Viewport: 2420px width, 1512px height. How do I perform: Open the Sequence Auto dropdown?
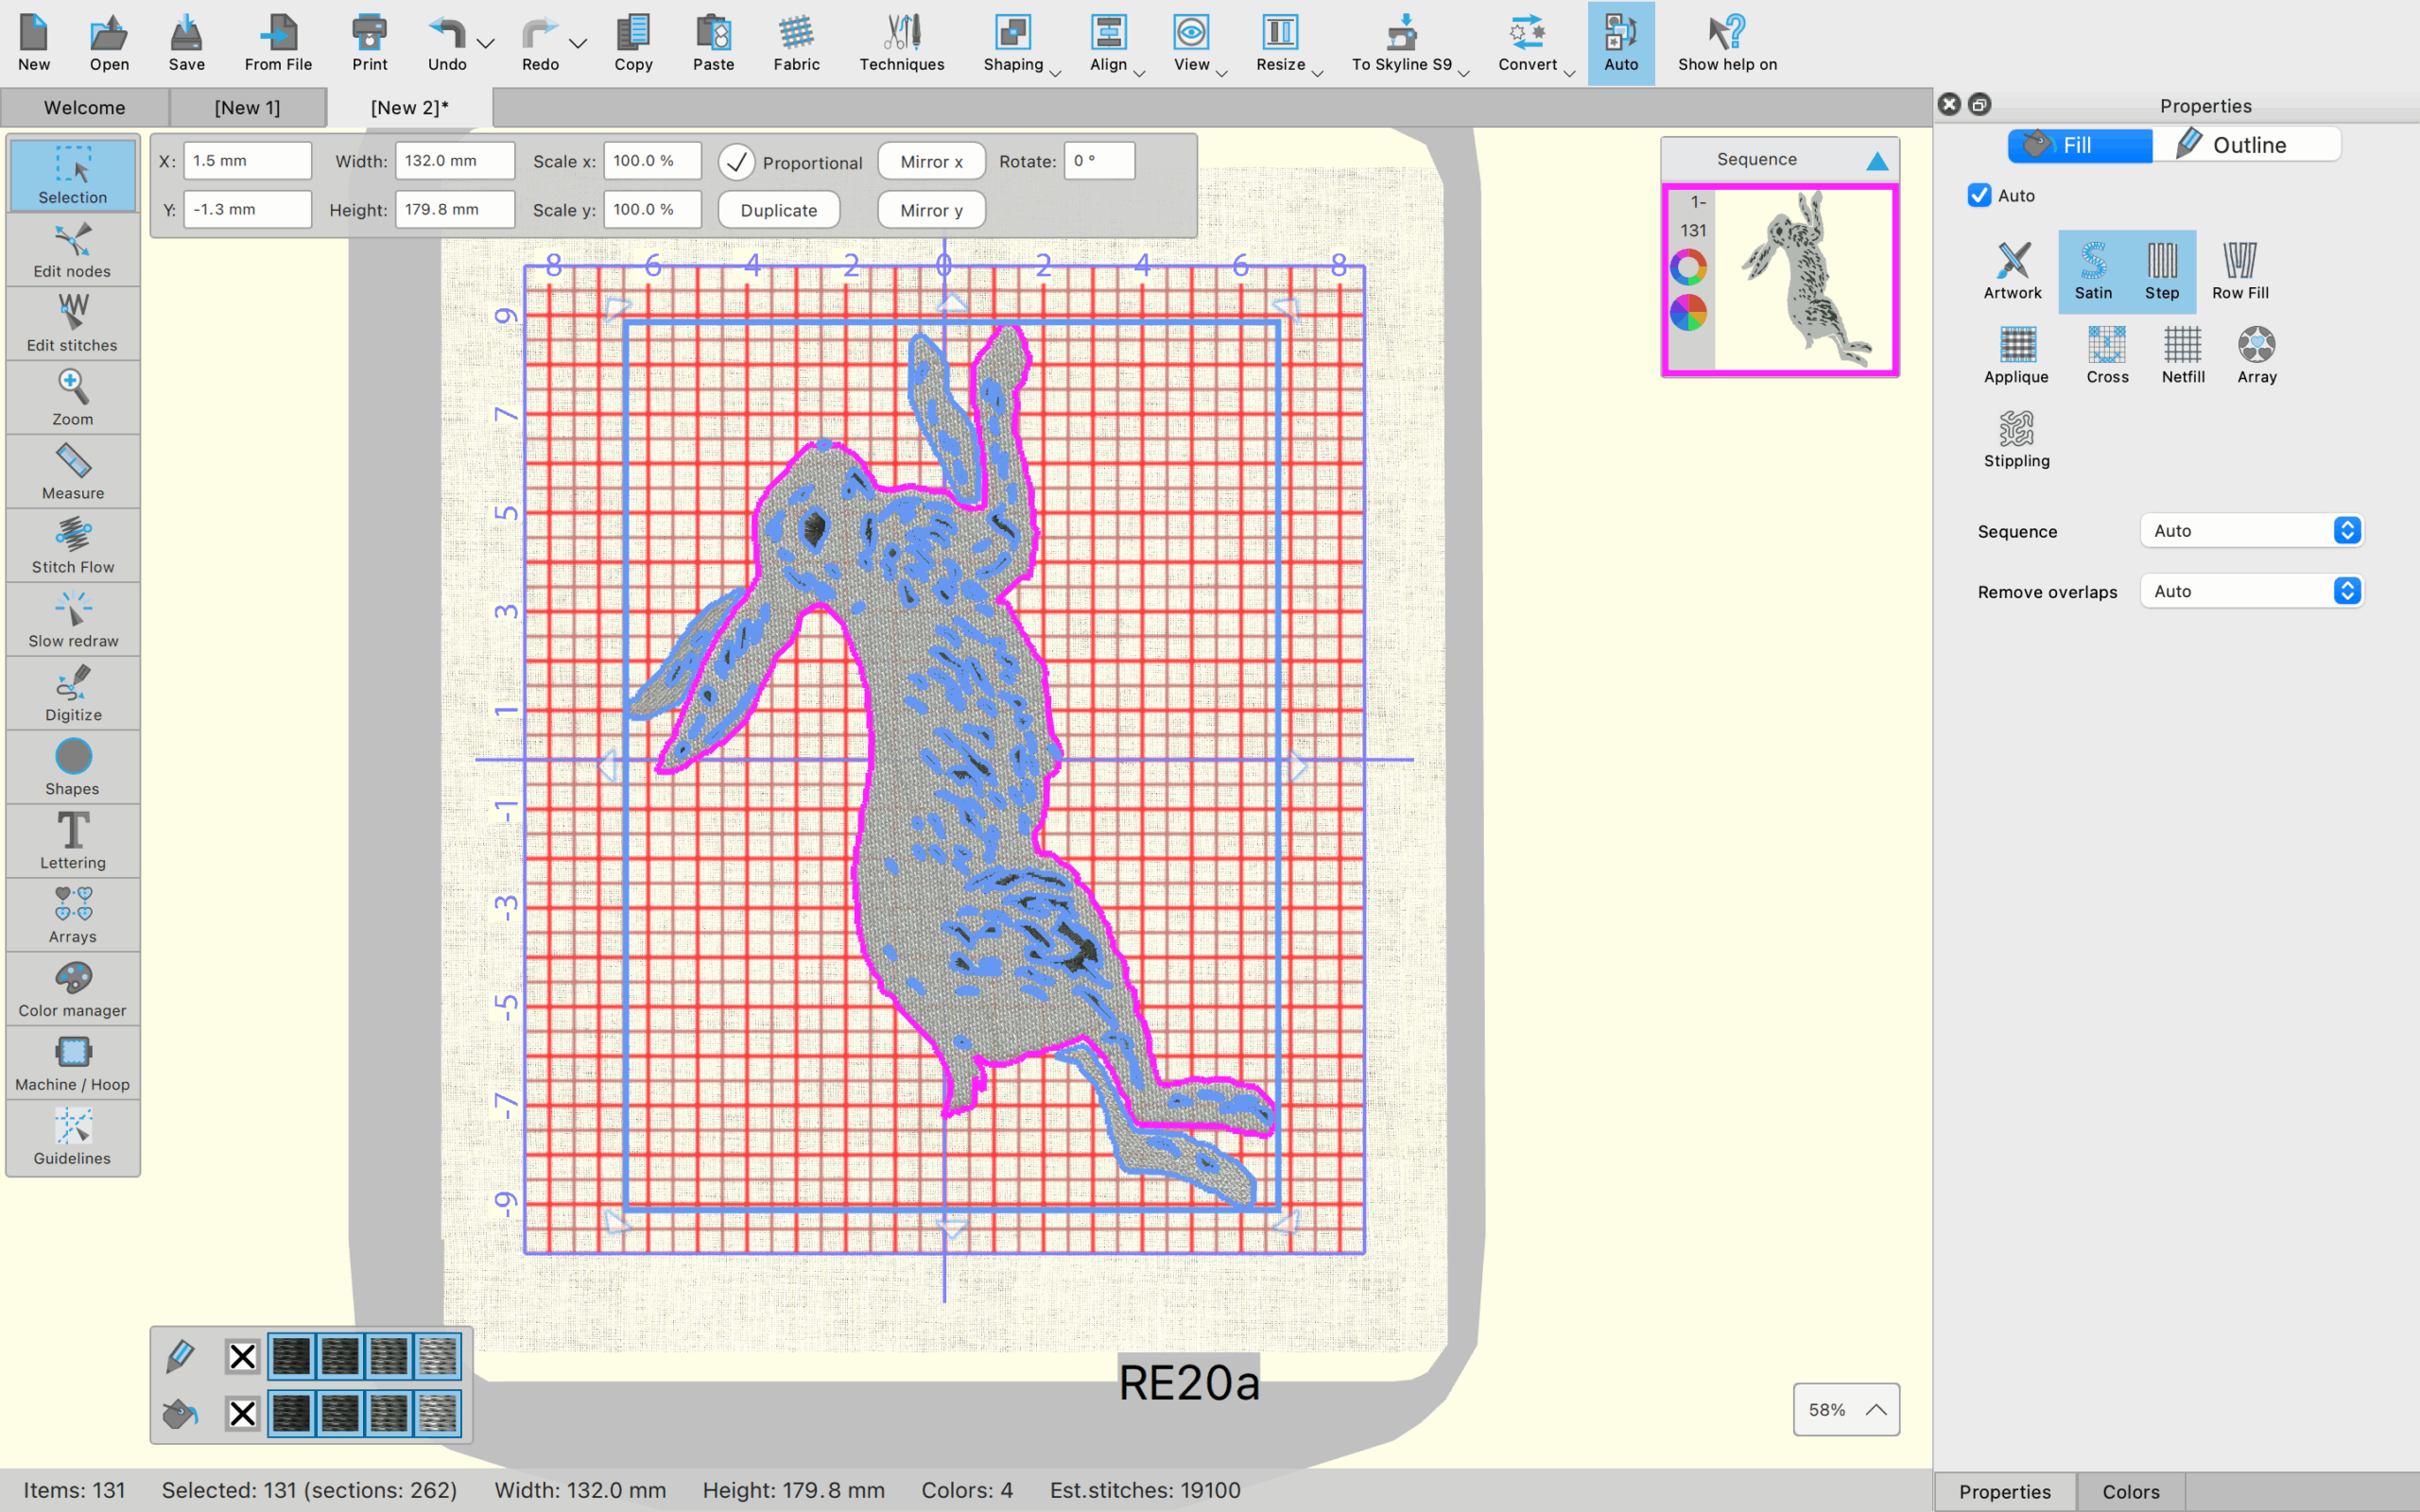coord(2250,531)
